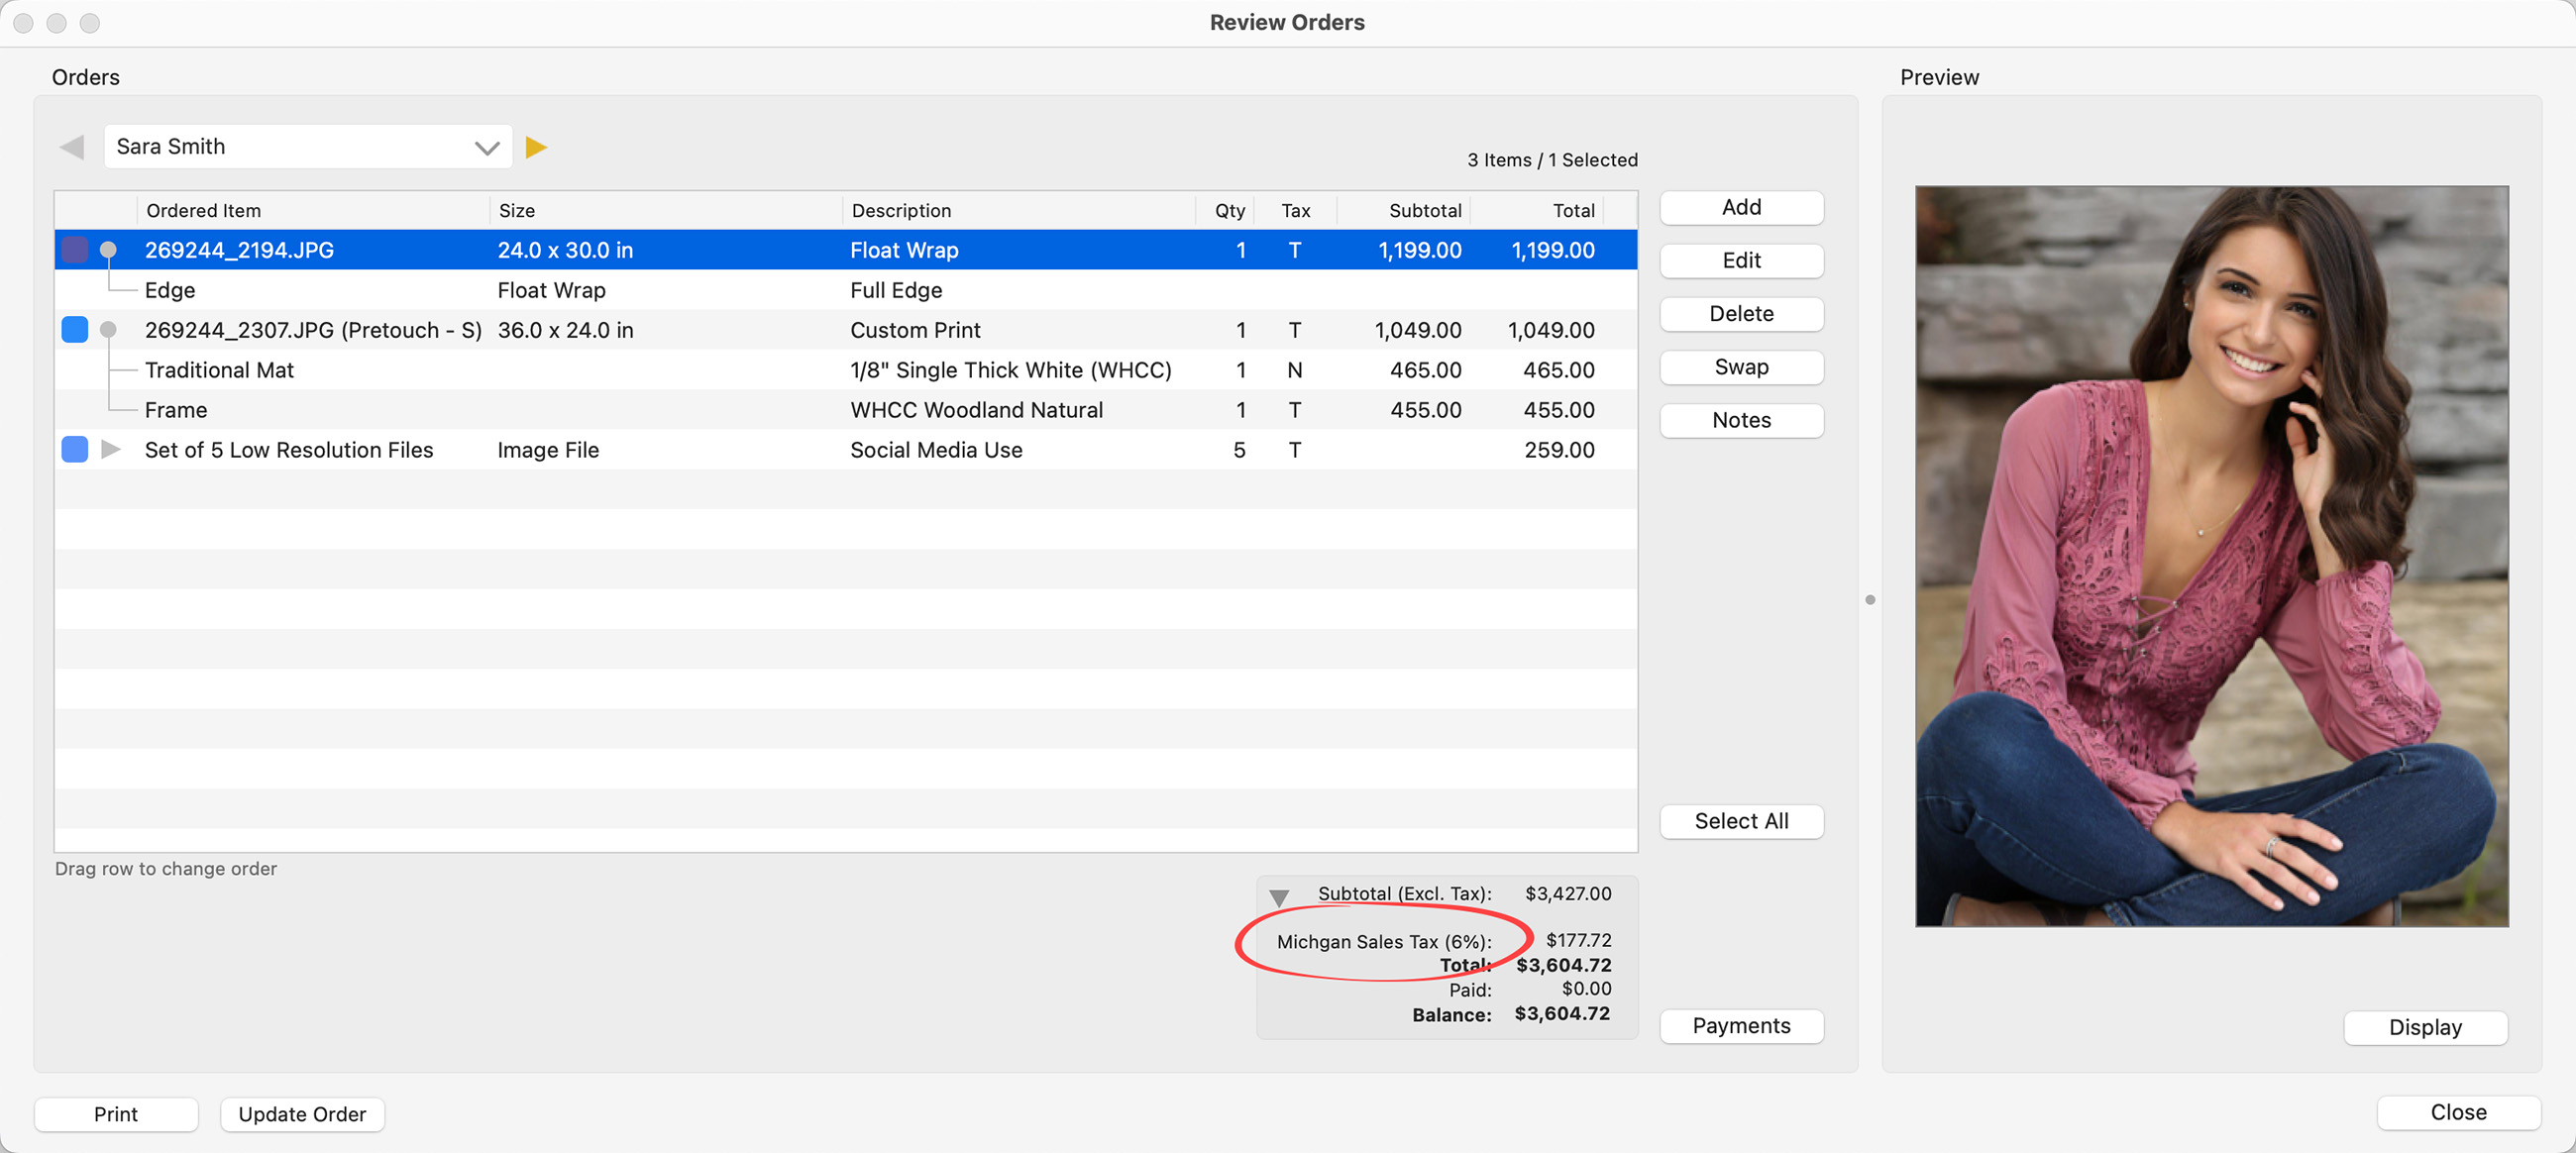
Task: Click gray status dot on 269244_2307.JPG row
Action: 108,329
